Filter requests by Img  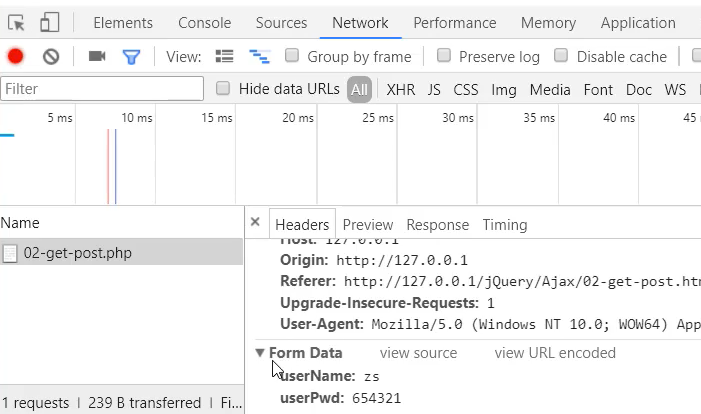coord(504,90)
